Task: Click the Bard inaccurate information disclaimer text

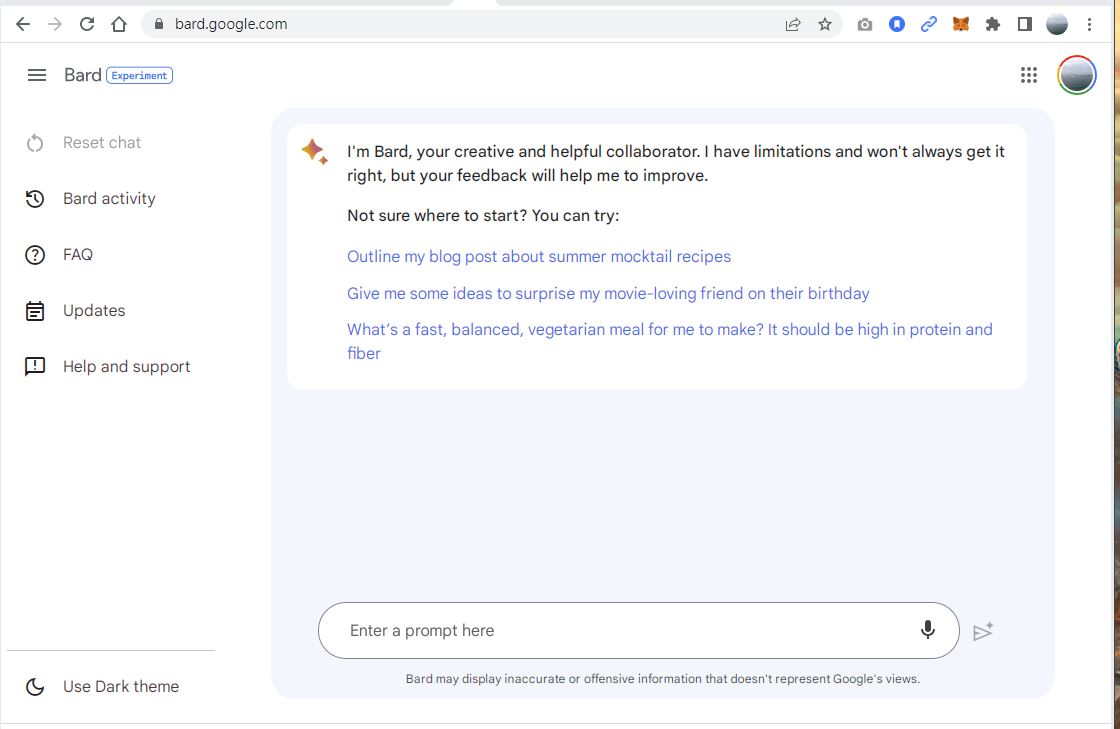Action: coord(663,679)
